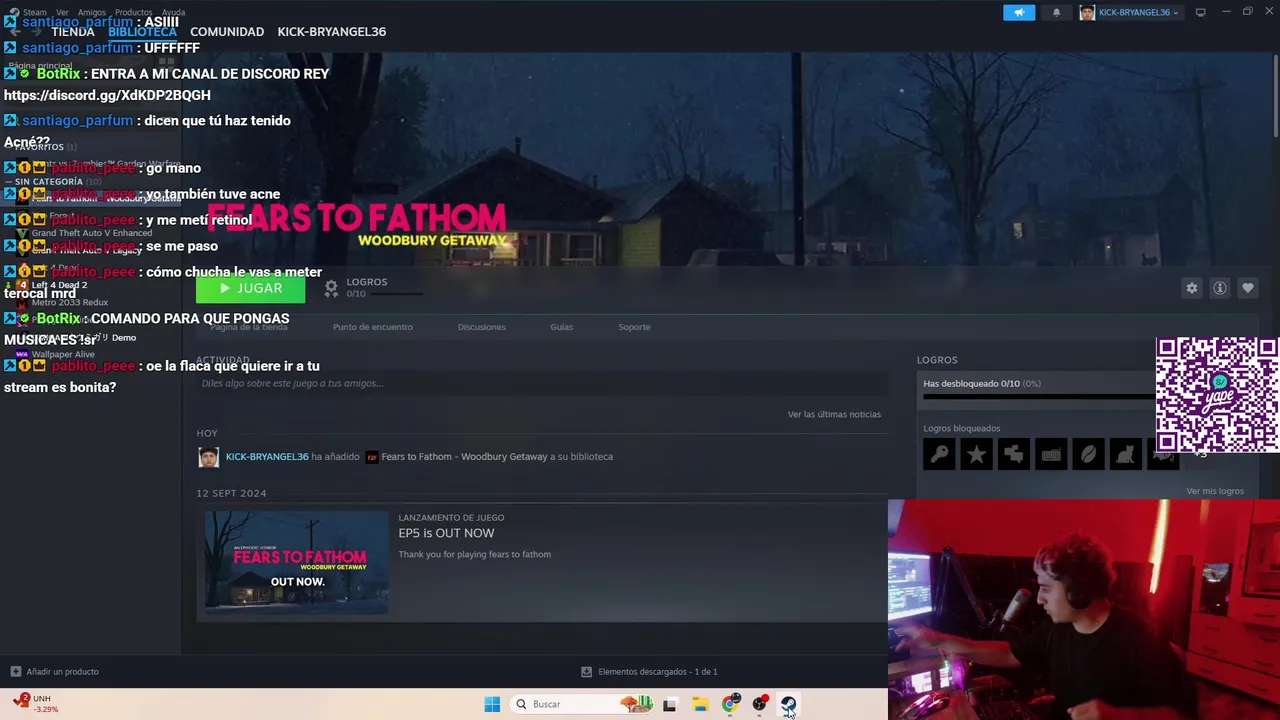This screenshot has width=1280, height=720.
Task: Select the star locked achievement icon
Action: [x=976, y=455]
